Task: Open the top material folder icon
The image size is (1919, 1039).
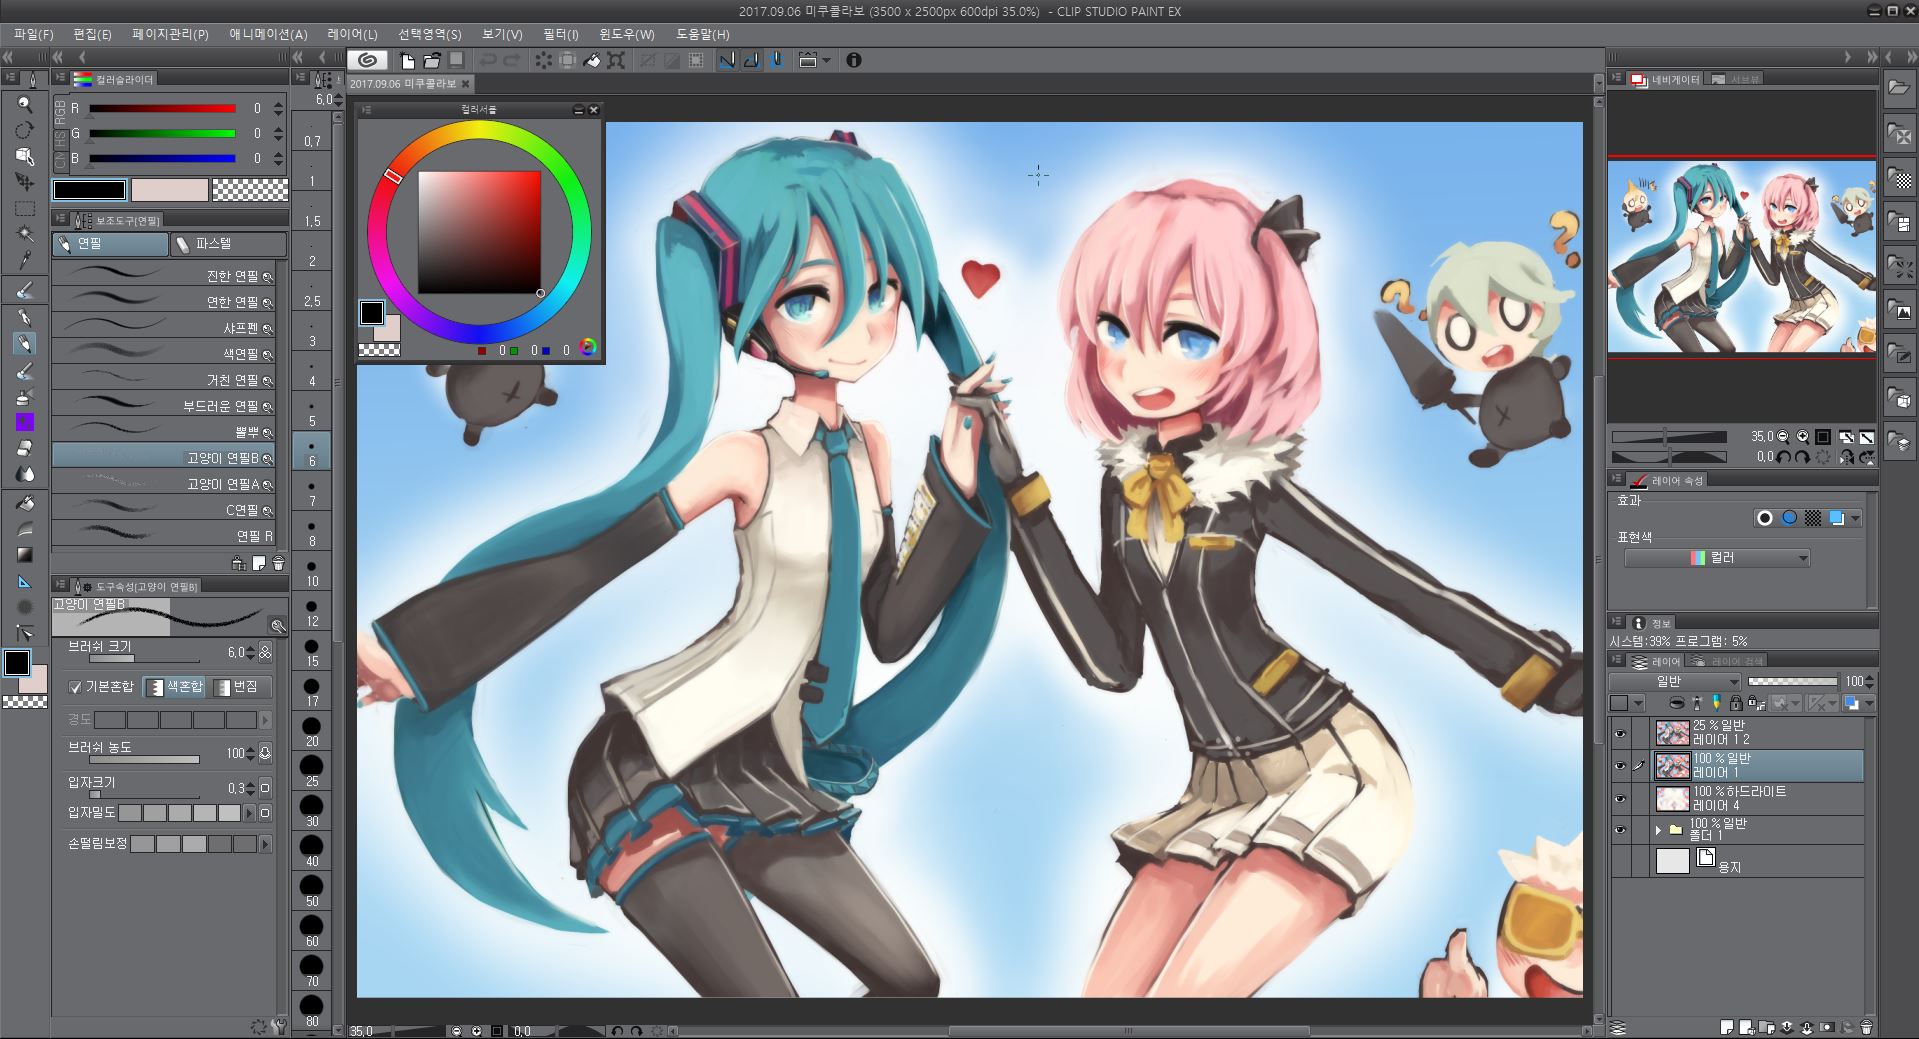Action: [1899, 87]
